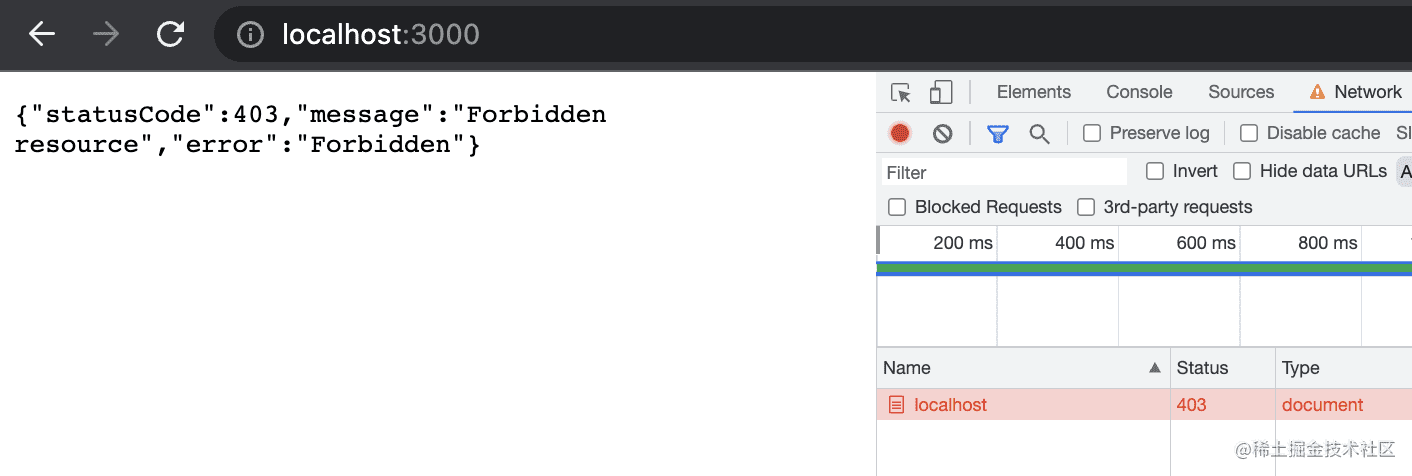1412x476 pixels.
Task: Enable Preserve log checkbox
Action: pos(1092,133)
